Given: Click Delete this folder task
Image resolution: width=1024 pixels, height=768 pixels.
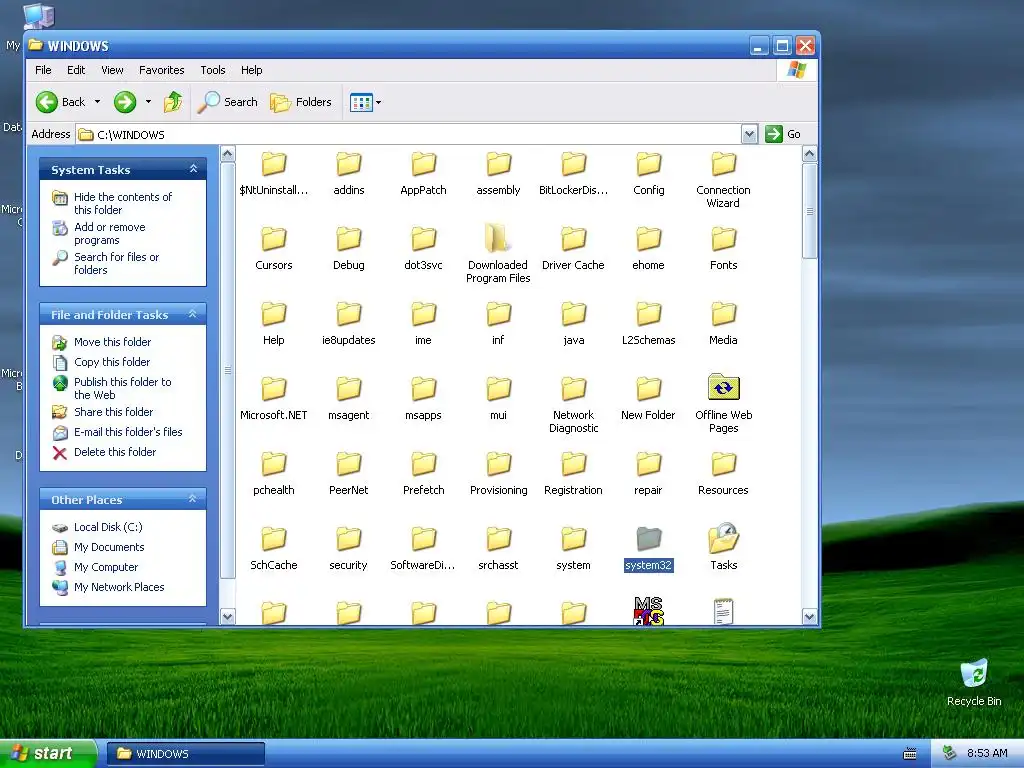Looking at the screenshot, I should tap(115, 452).
